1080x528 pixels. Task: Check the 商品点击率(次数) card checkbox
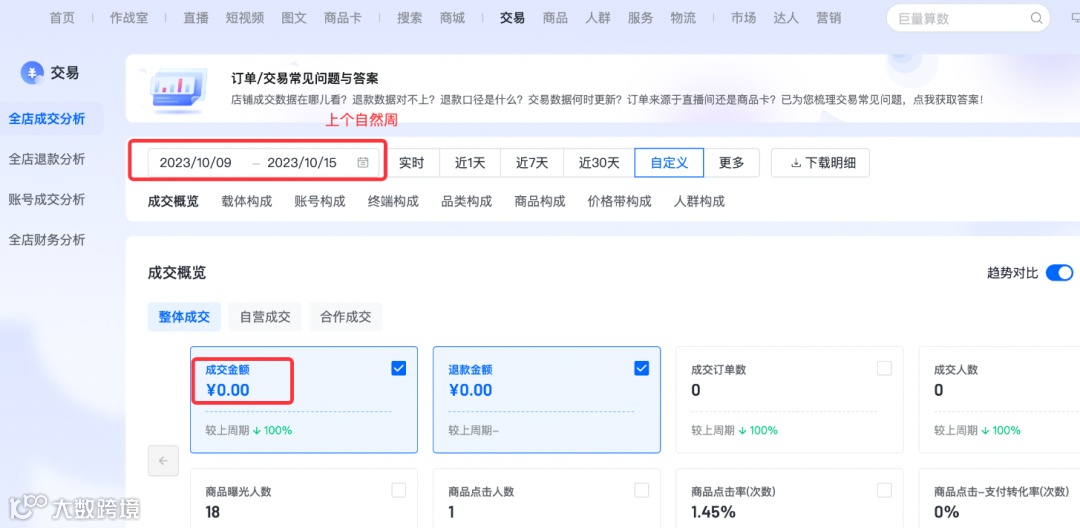tap(884, 490)
